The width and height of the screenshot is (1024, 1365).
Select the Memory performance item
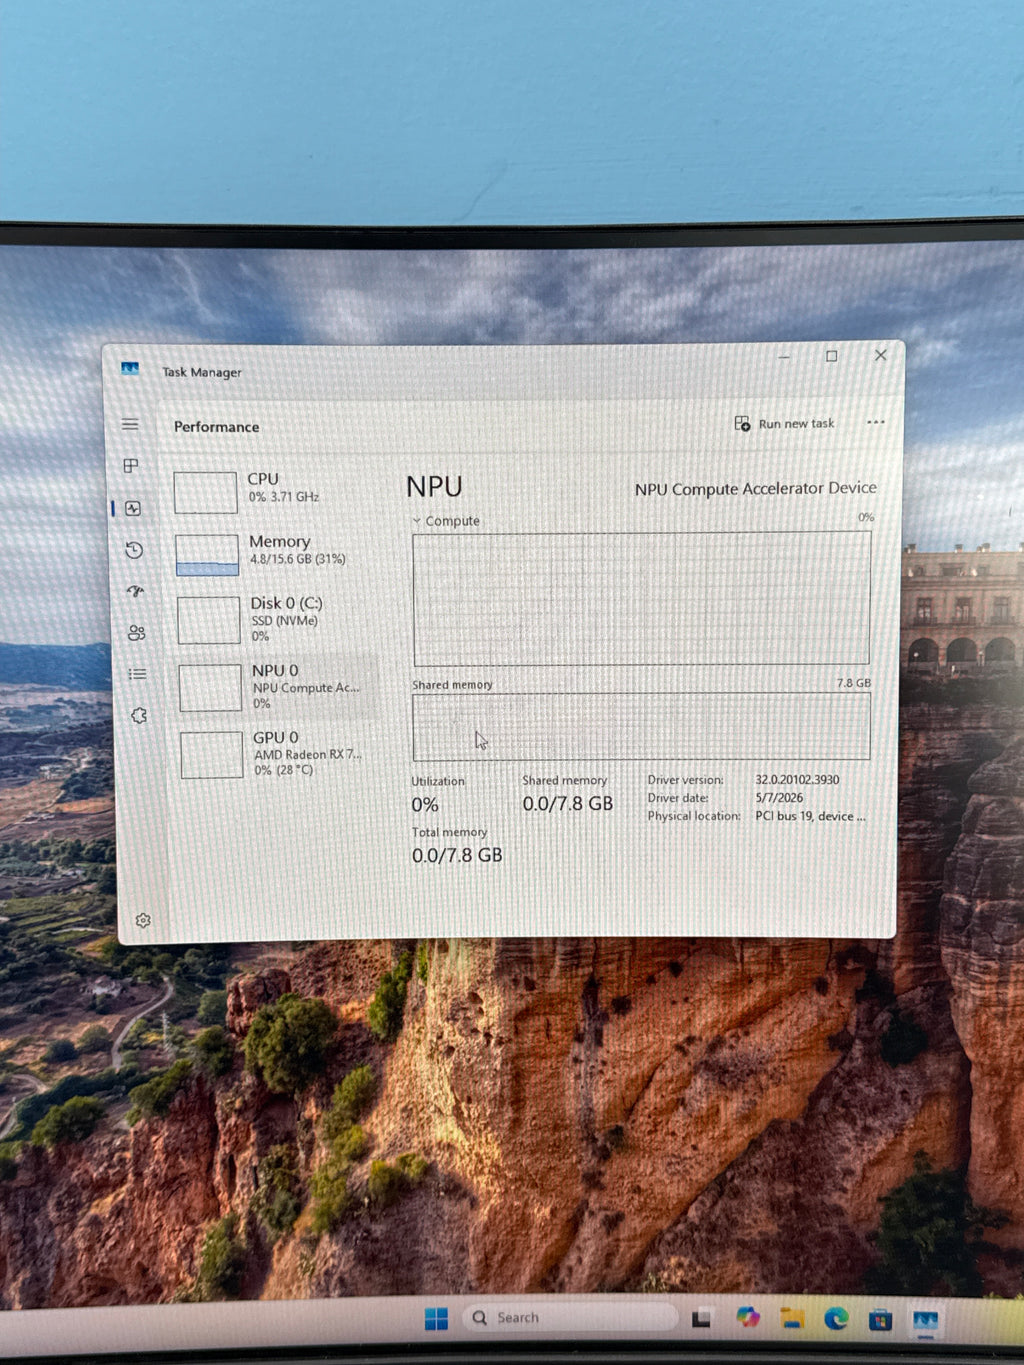click(274, 553)
